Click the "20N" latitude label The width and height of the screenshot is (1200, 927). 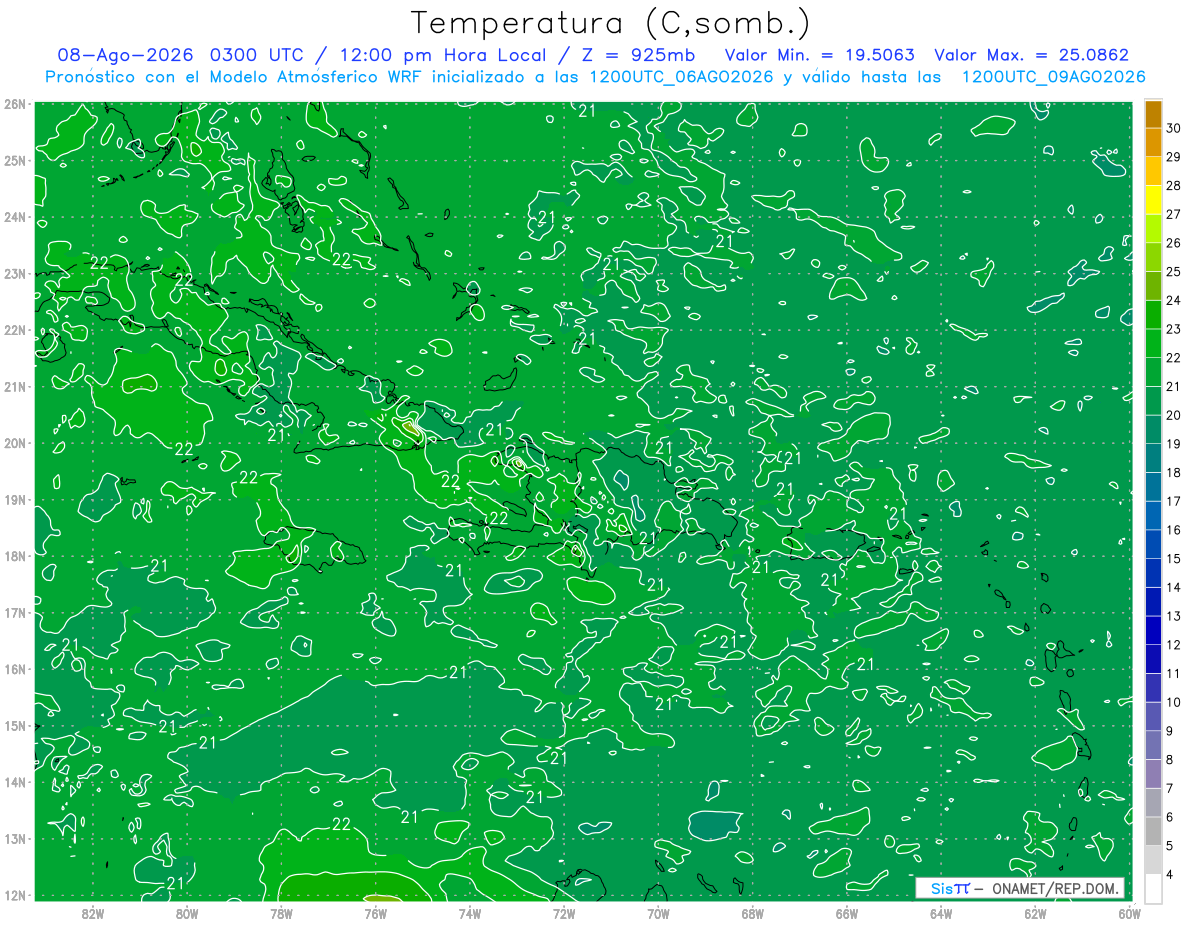pos(14,443)
